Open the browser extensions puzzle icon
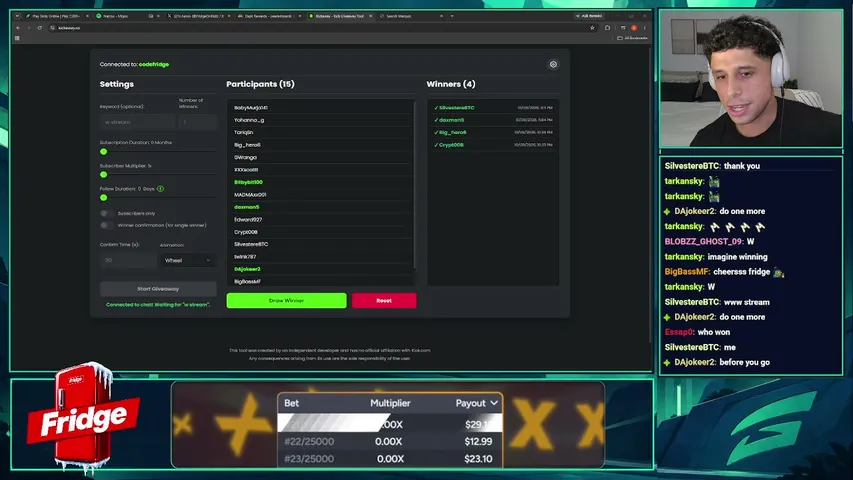 608,28
